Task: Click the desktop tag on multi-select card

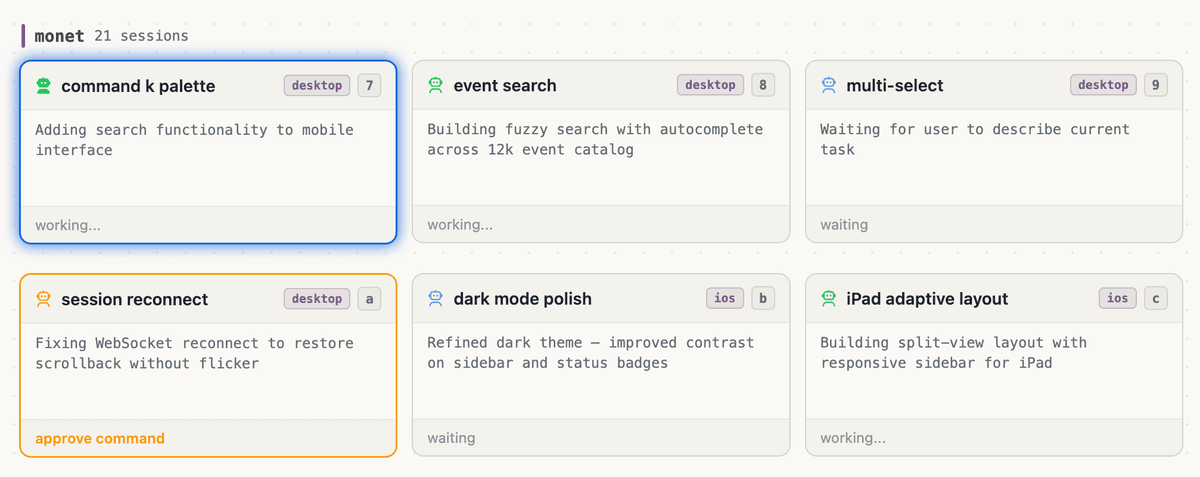Action: pos(1103,86)
